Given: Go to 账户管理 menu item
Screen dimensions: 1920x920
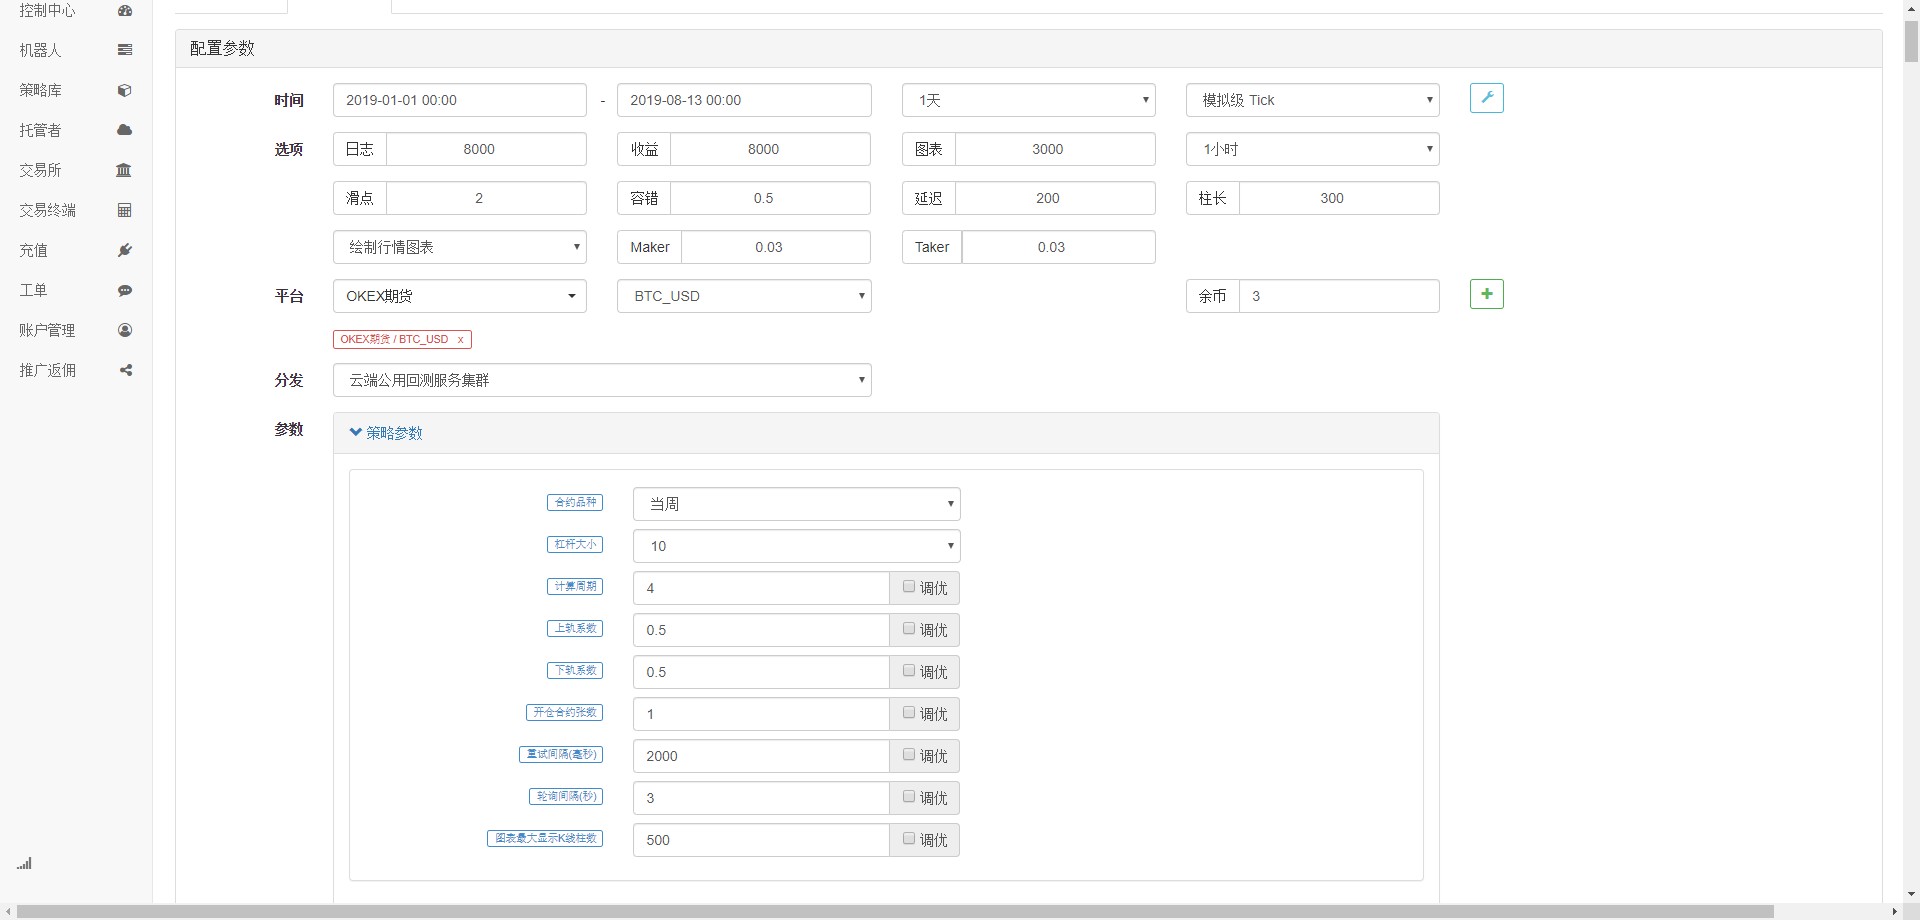Looking at the screenshot, I should [x=47, y=330].
